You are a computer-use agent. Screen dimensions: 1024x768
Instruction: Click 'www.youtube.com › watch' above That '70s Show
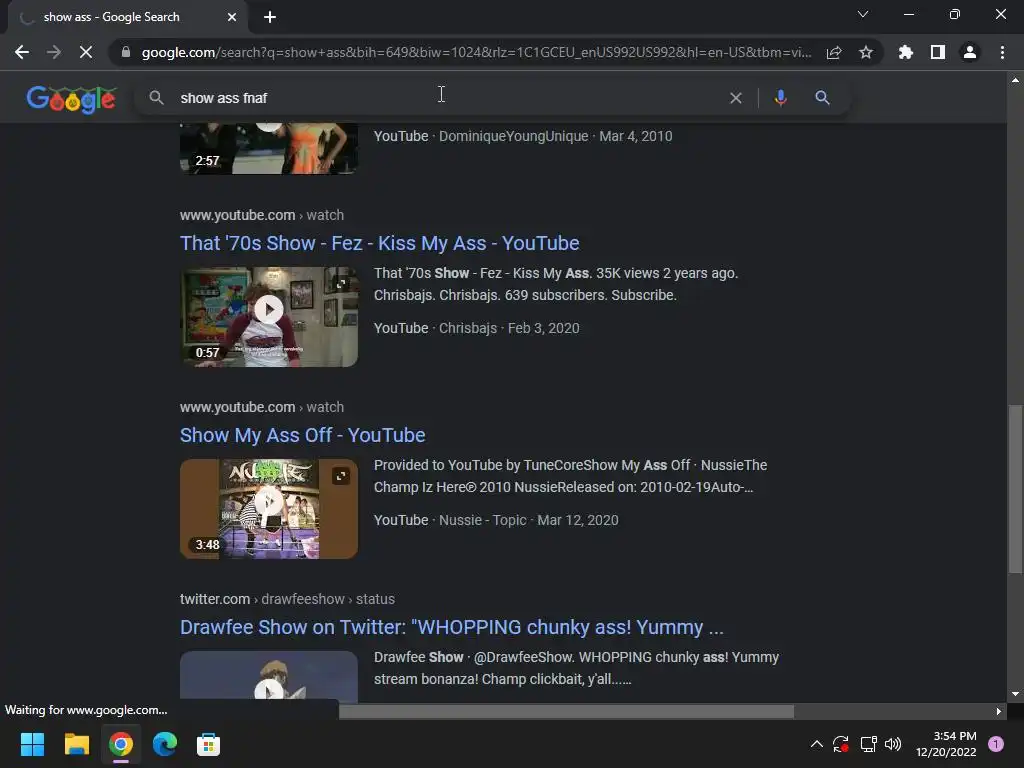(262, 215)
